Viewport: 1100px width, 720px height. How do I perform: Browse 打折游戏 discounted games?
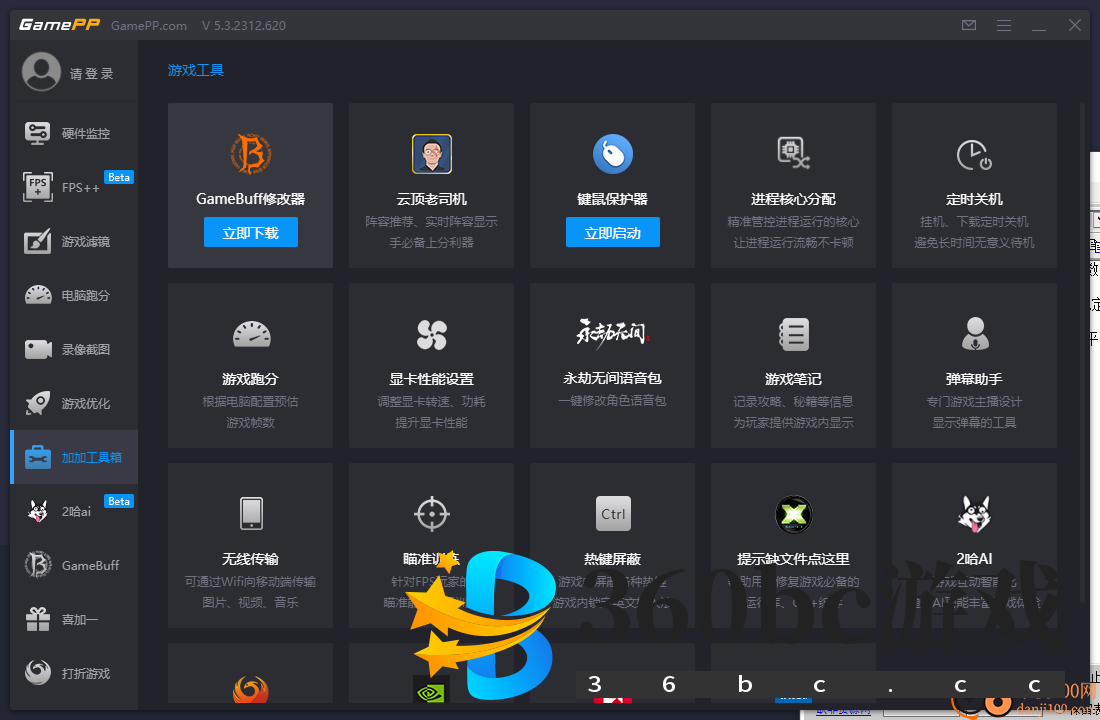(73, 673)
